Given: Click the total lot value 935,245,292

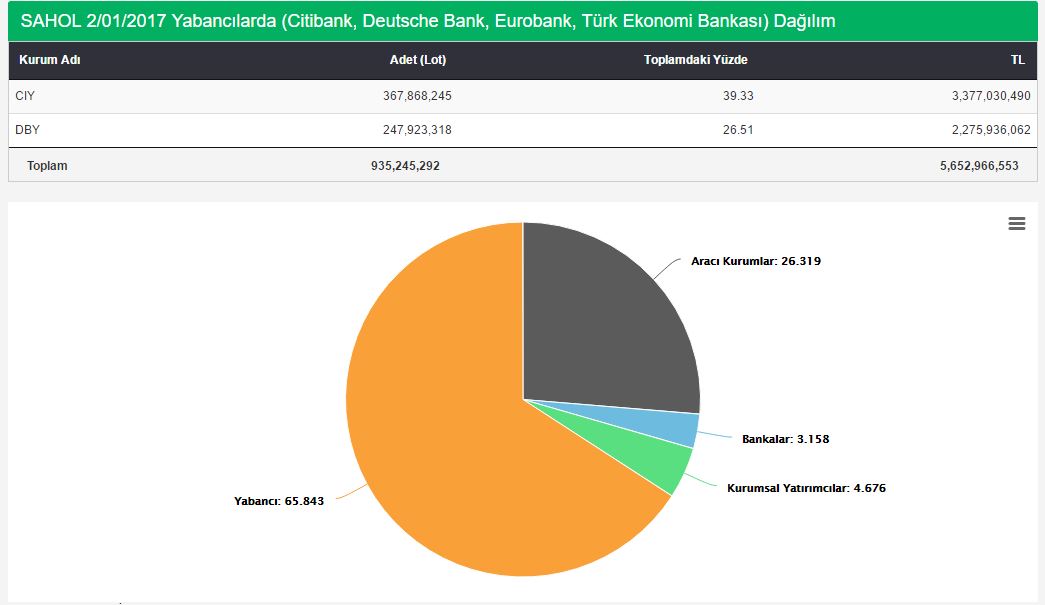Looking at the screenshot, I should click(405, 166).
